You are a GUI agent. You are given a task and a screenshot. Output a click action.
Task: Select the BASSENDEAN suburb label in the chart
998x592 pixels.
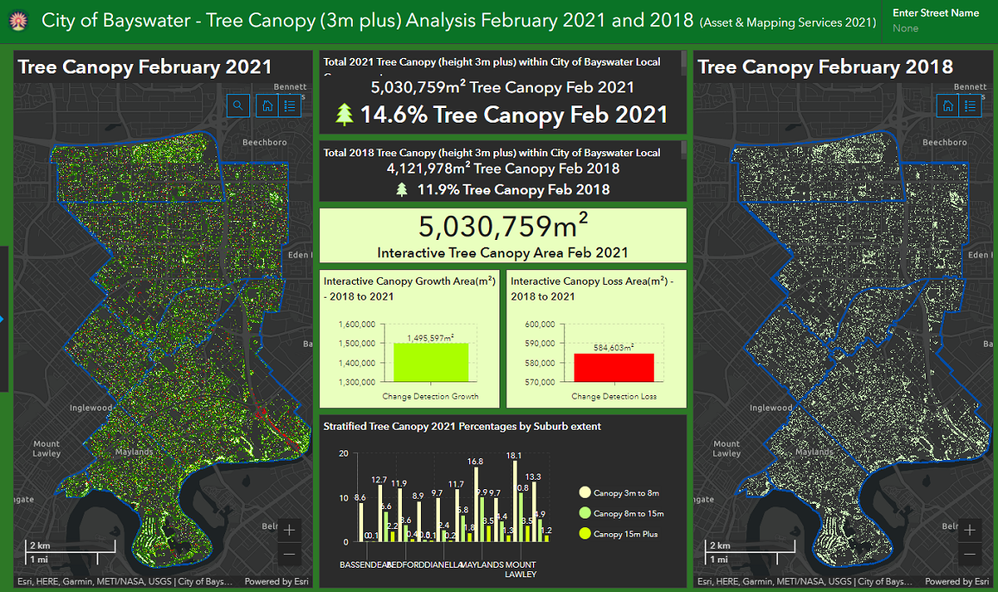point(365,562)
